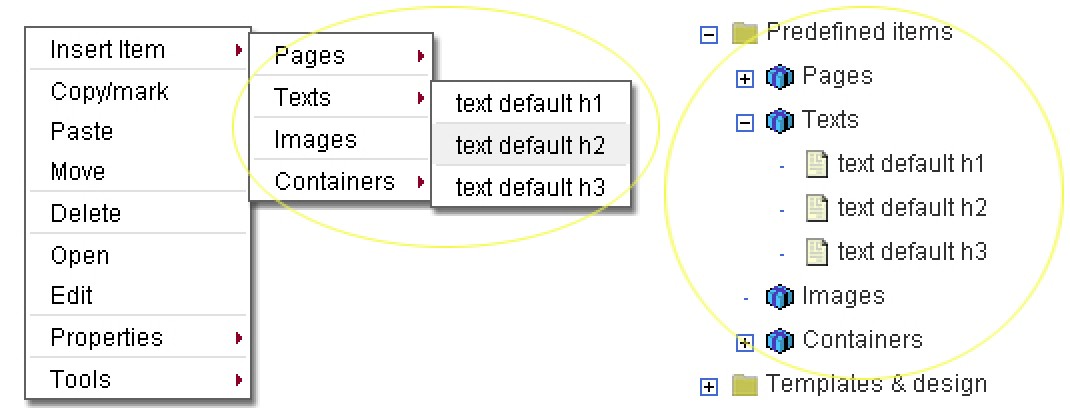Viewport: 1070px width, 420px height.
Task: Click the Templates & design folder icon
Action: (x=743, y=385)
